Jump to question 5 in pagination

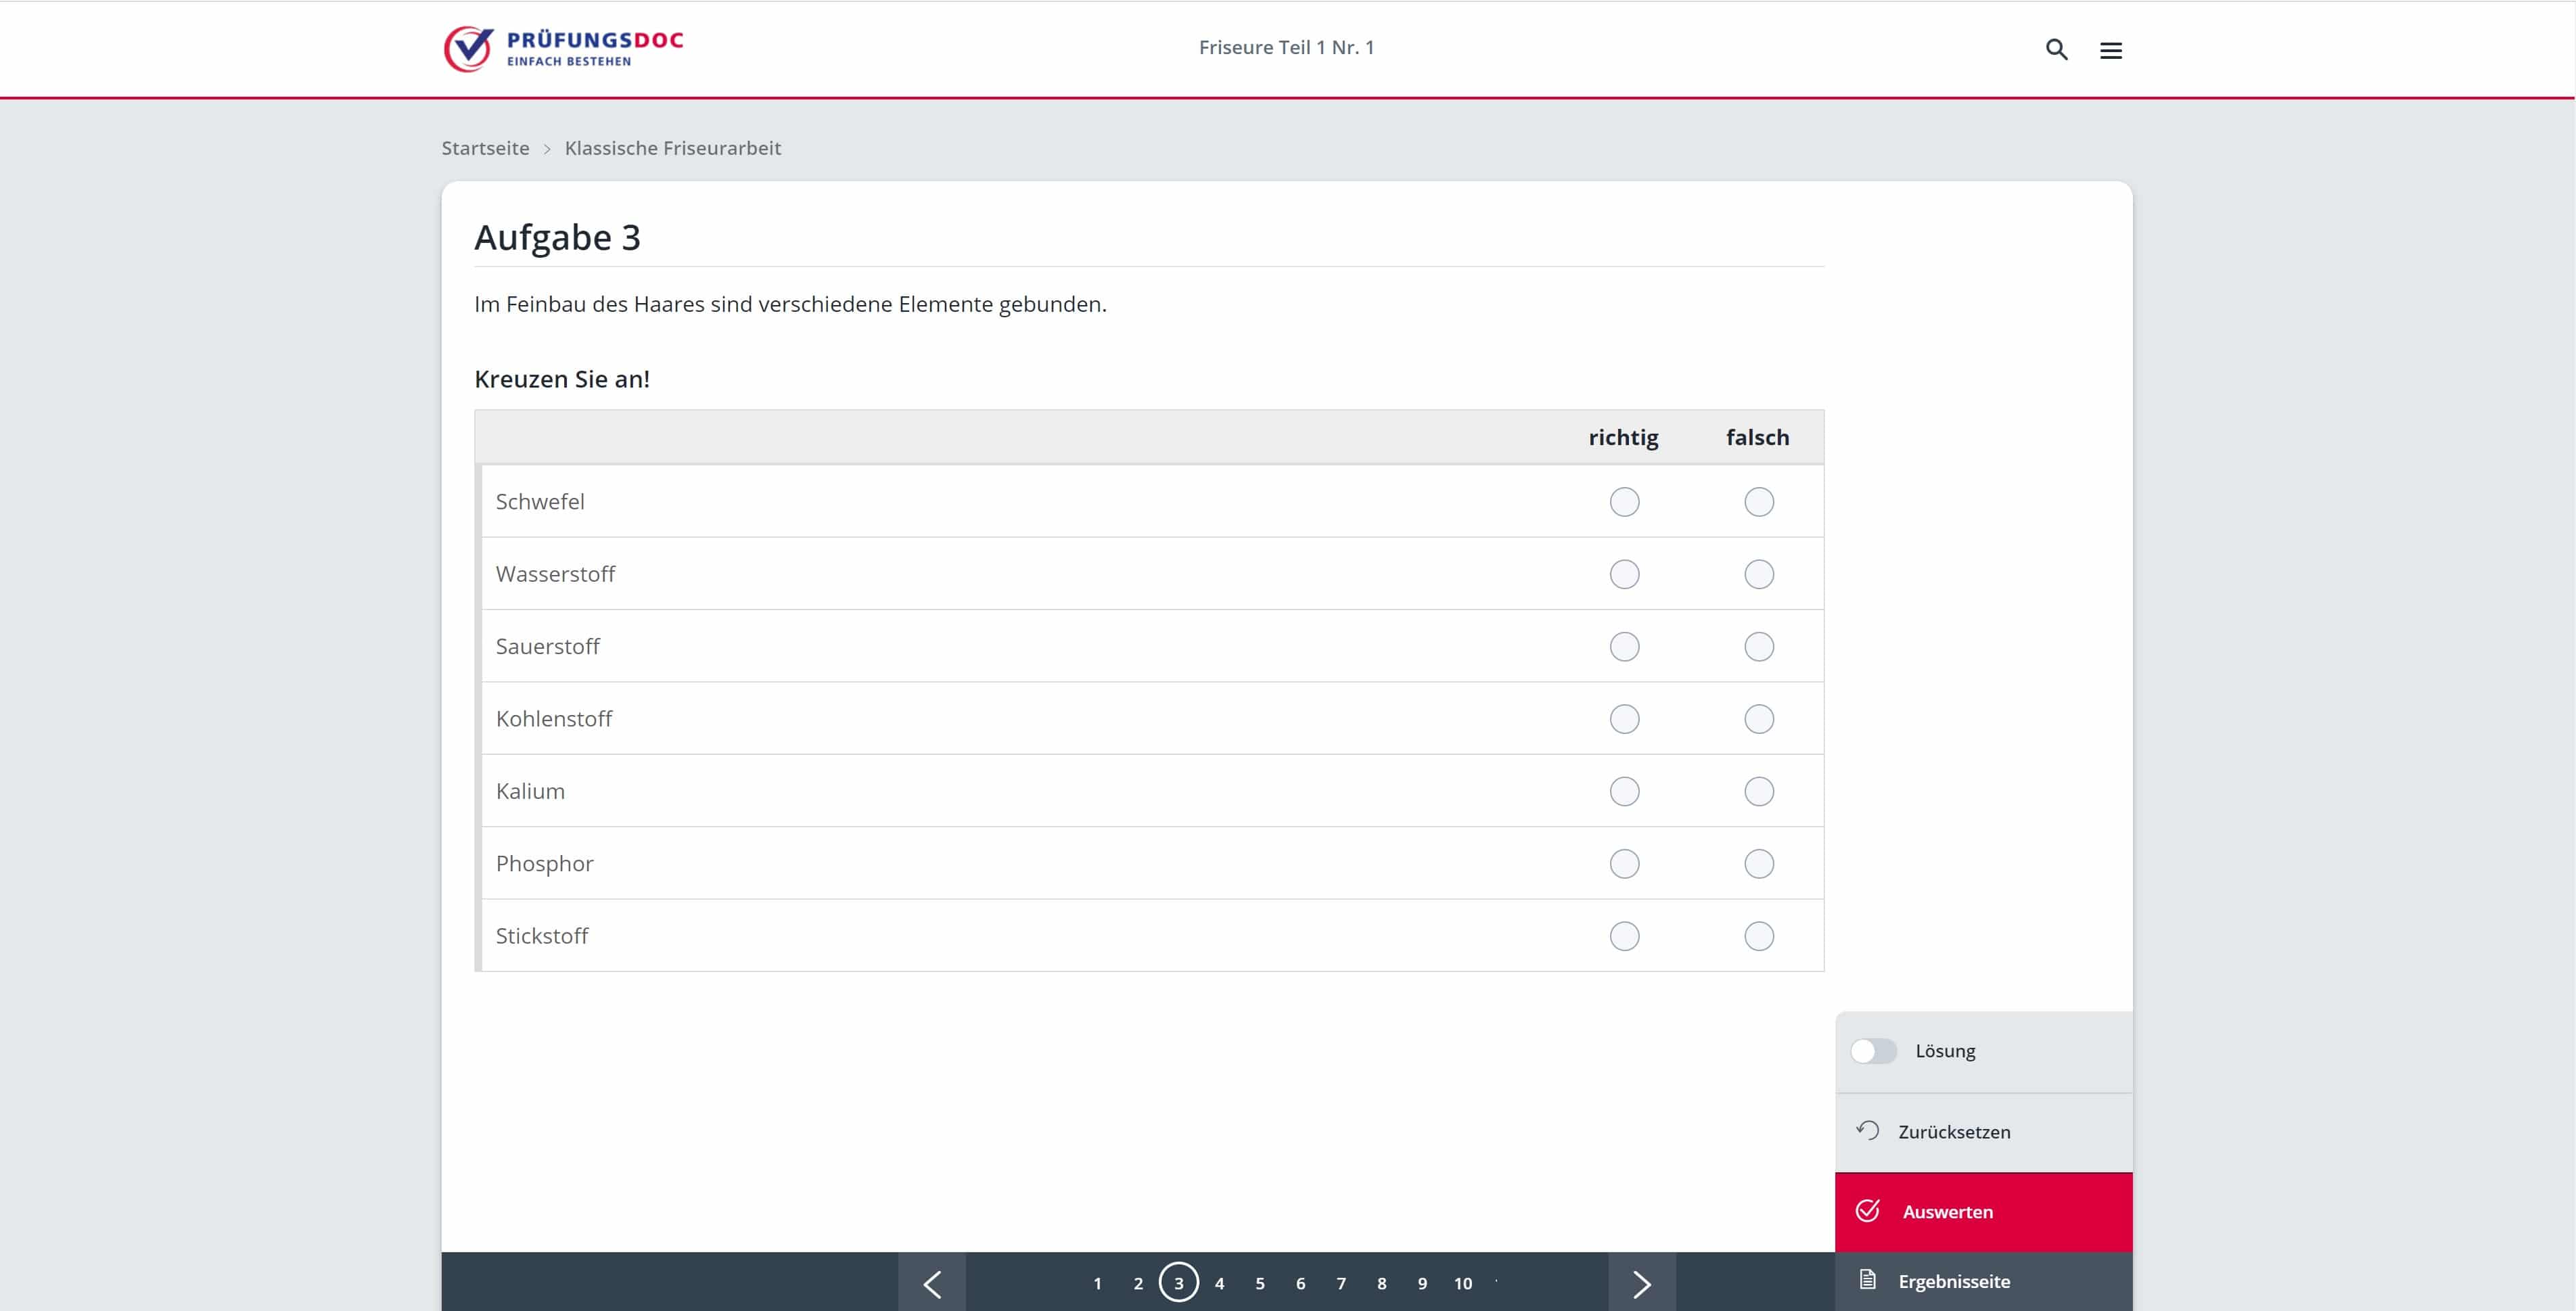pyautogui.click(x=1259, y=1283)
